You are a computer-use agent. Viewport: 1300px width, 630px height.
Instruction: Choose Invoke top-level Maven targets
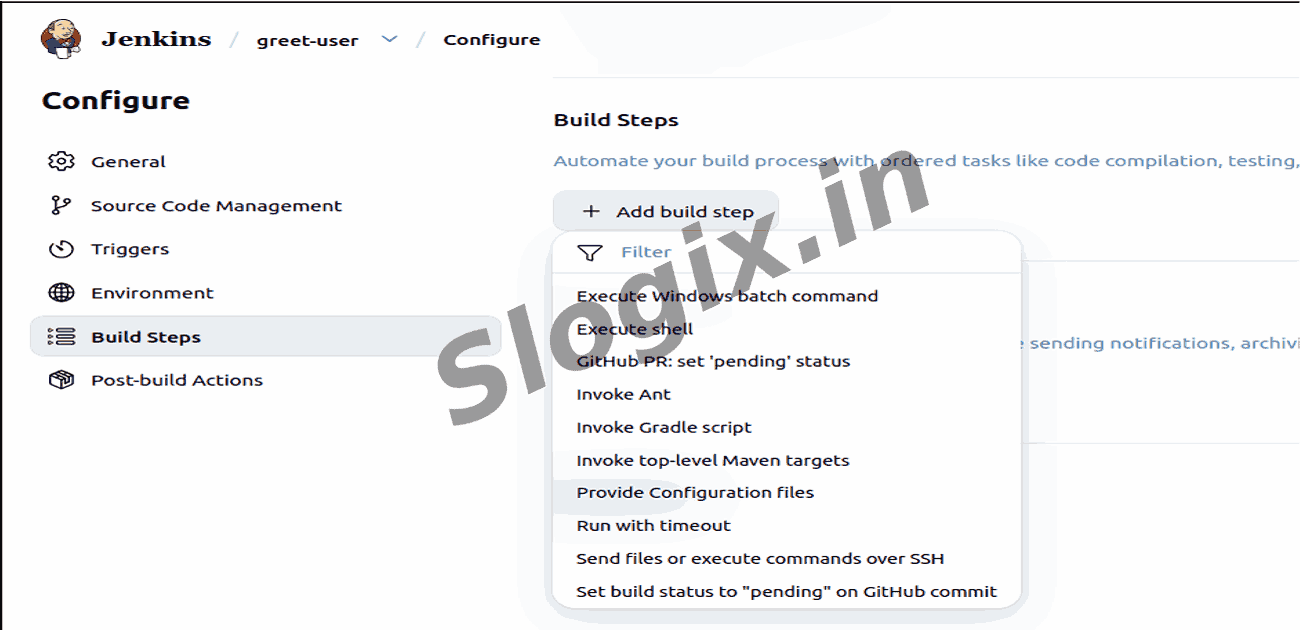click(712, 461)
